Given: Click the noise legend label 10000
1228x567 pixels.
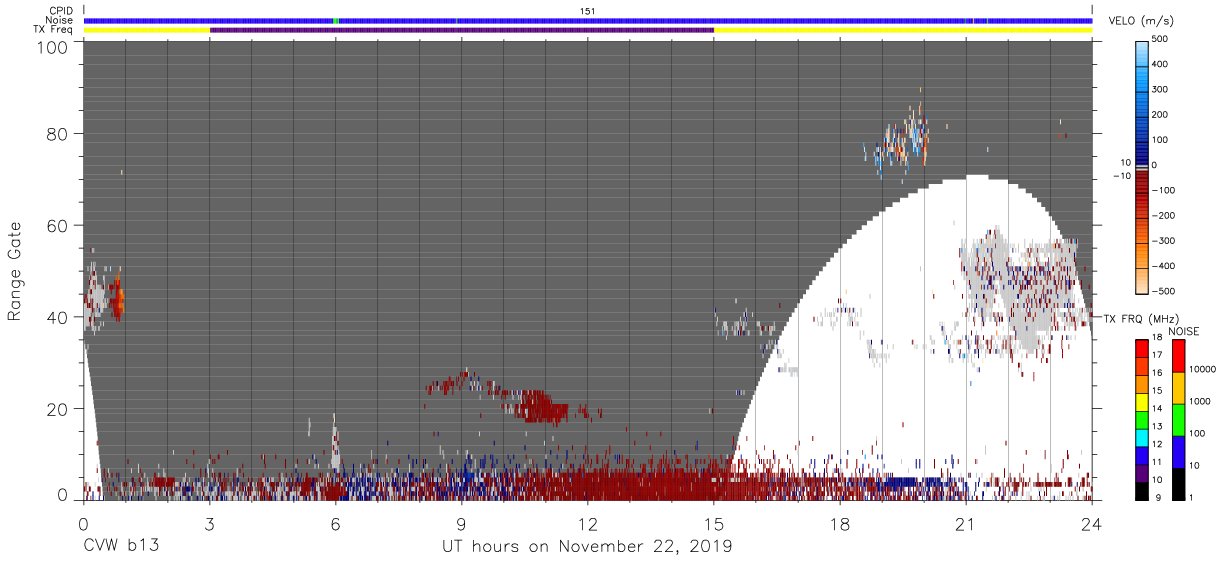Looking at the screenshot, I should click(x=1204, y=369).
